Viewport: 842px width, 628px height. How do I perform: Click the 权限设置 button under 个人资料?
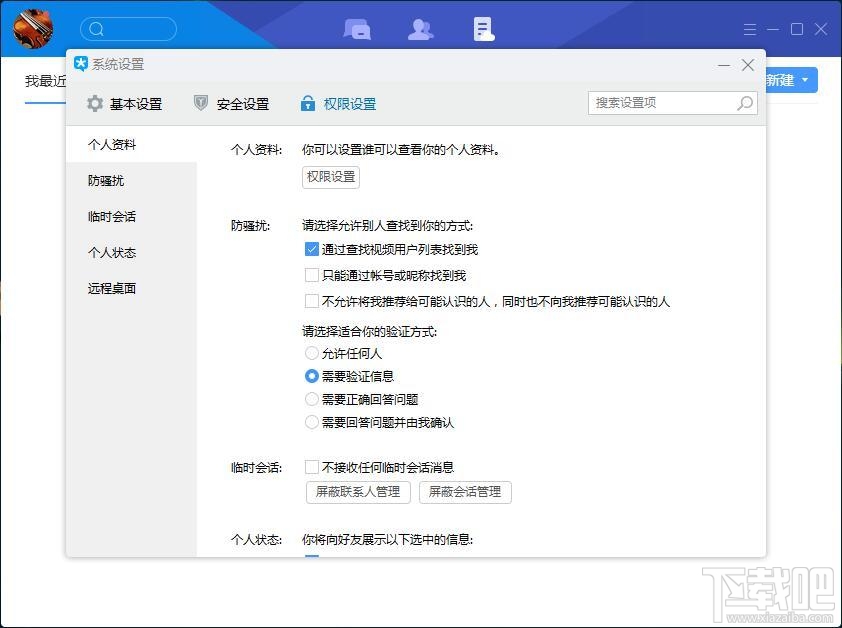coord(330,177)
